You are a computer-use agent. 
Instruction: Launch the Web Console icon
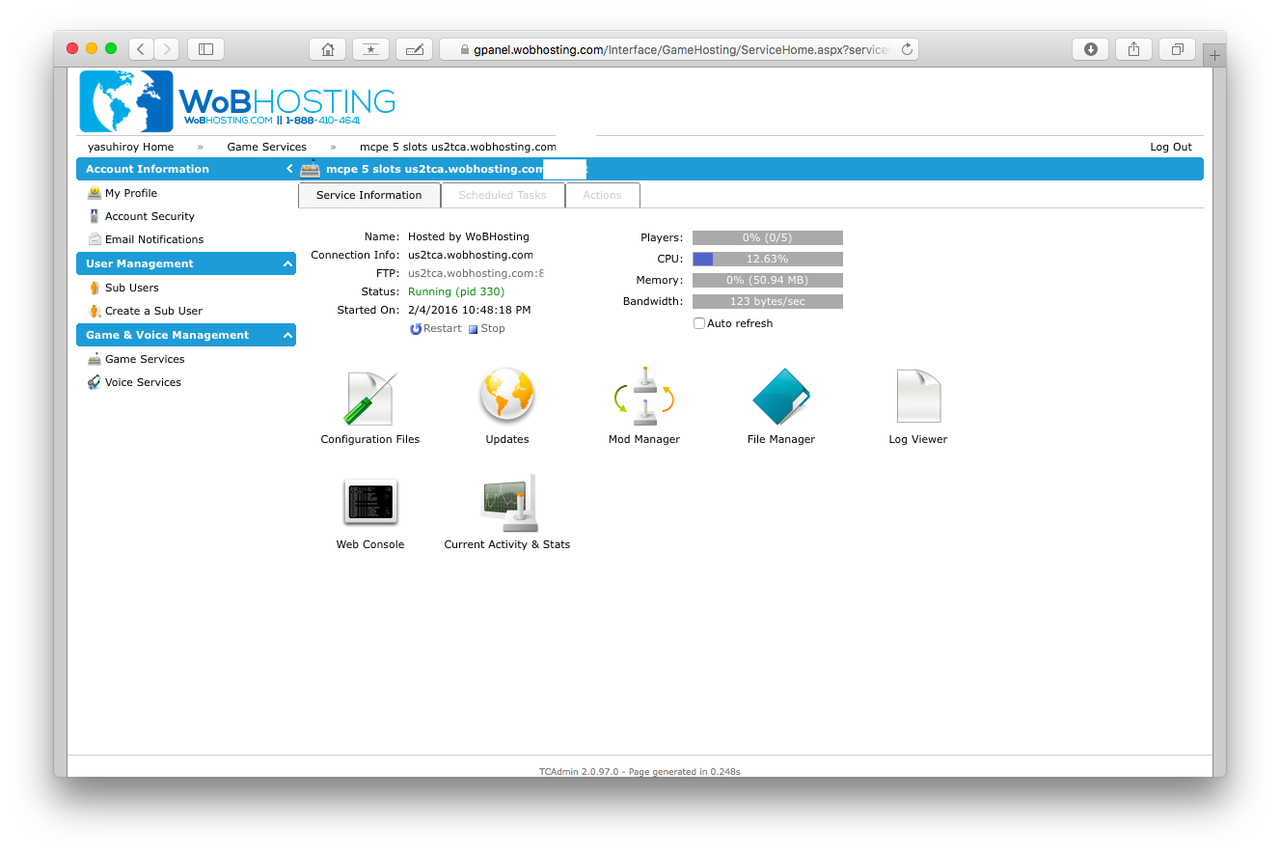click(370, 502)
